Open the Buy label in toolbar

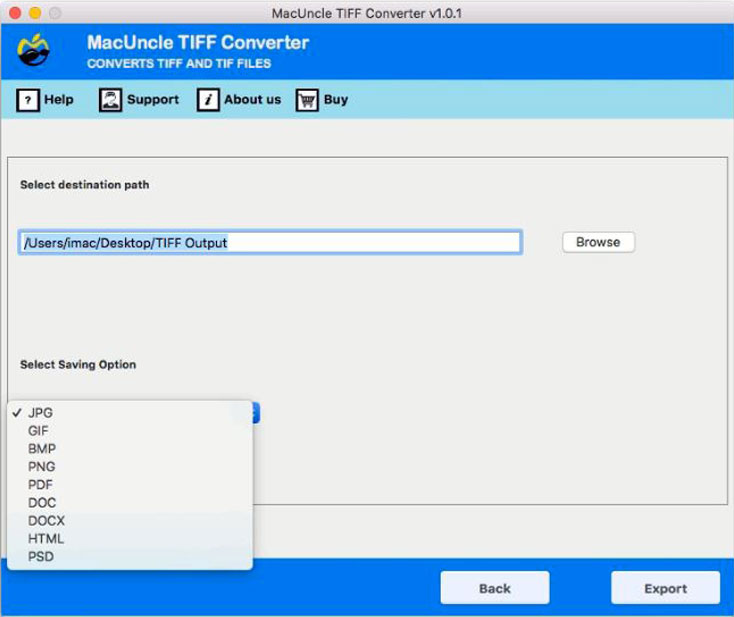coord(336,100)
